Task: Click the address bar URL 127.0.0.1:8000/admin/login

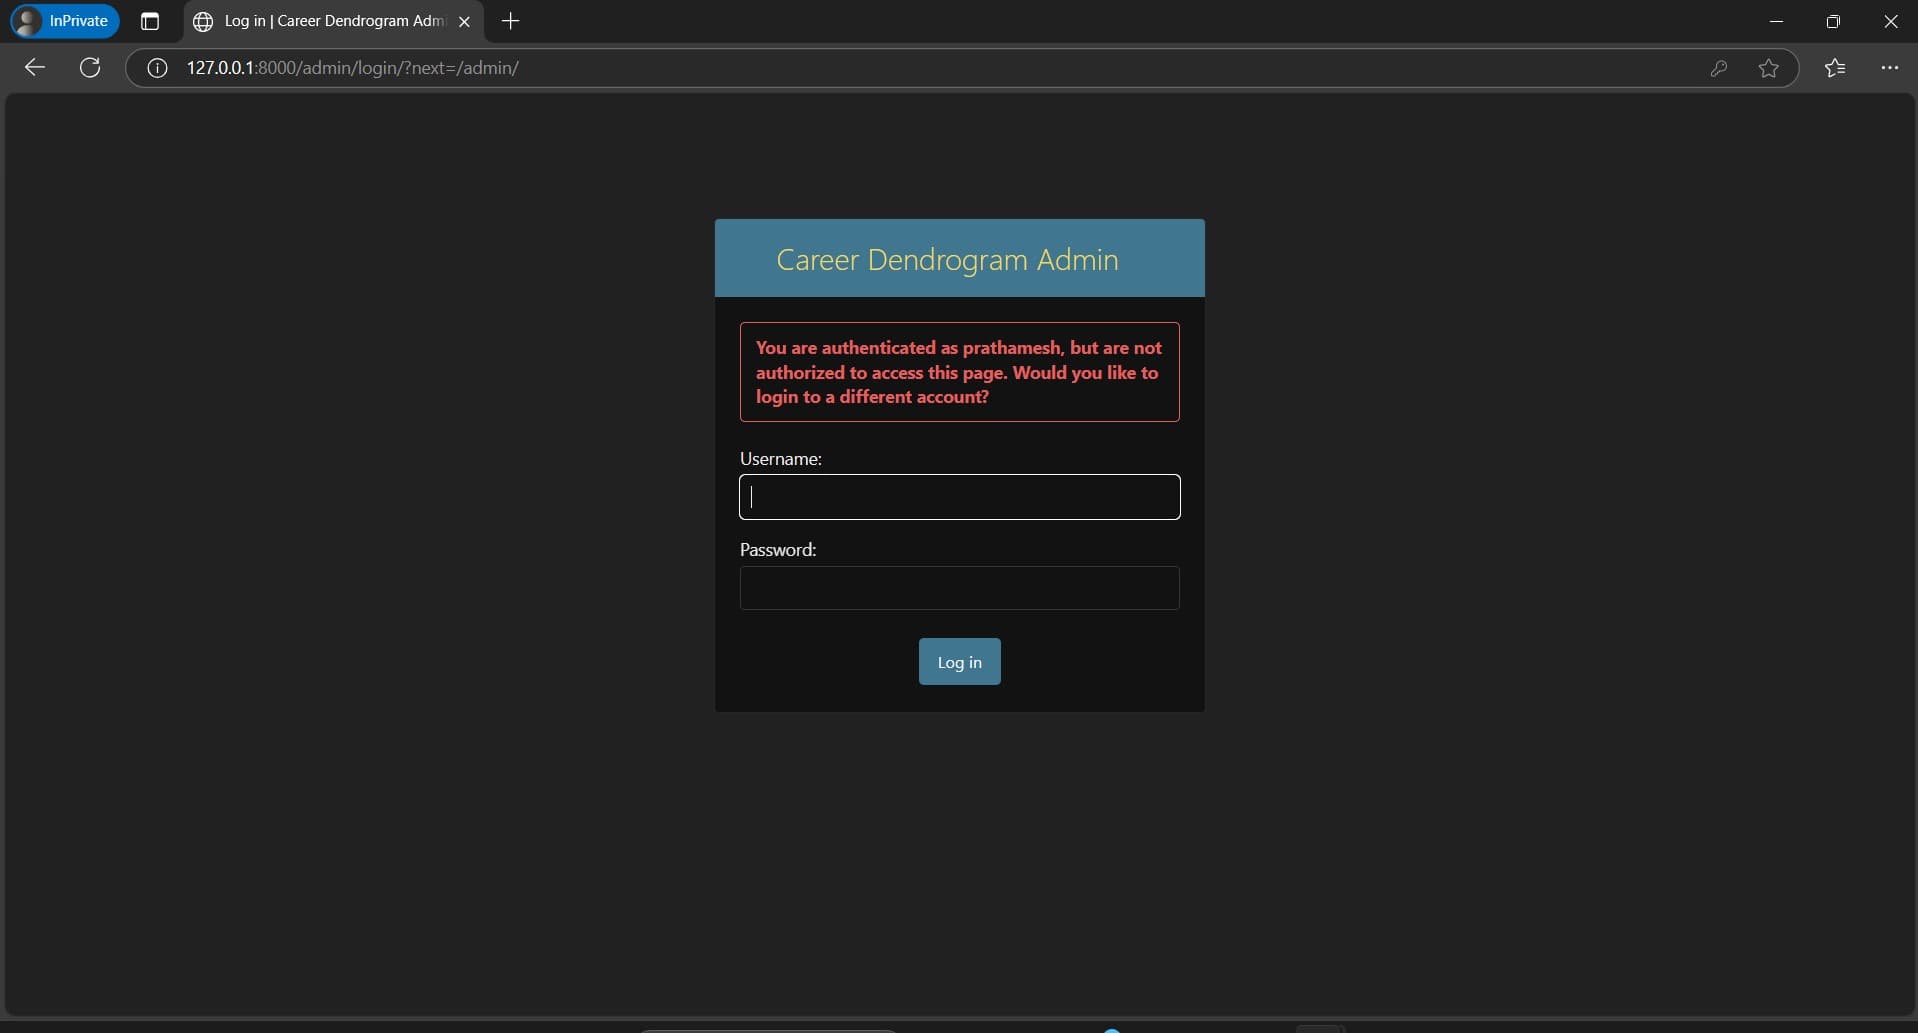Action: coord(352,68)
